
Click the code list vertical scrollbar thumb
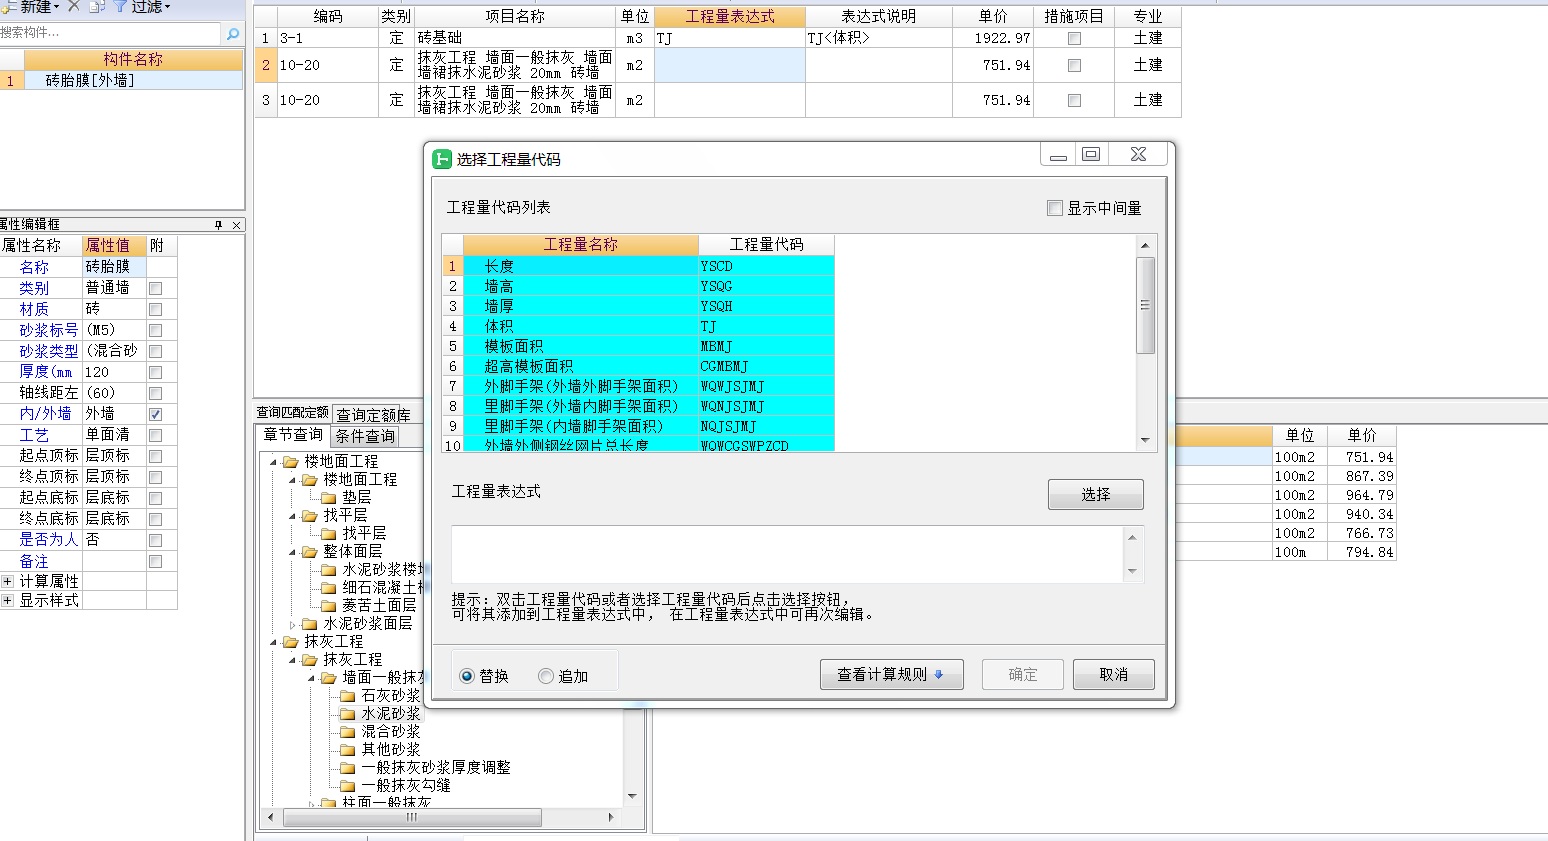tap(1145, 305)
